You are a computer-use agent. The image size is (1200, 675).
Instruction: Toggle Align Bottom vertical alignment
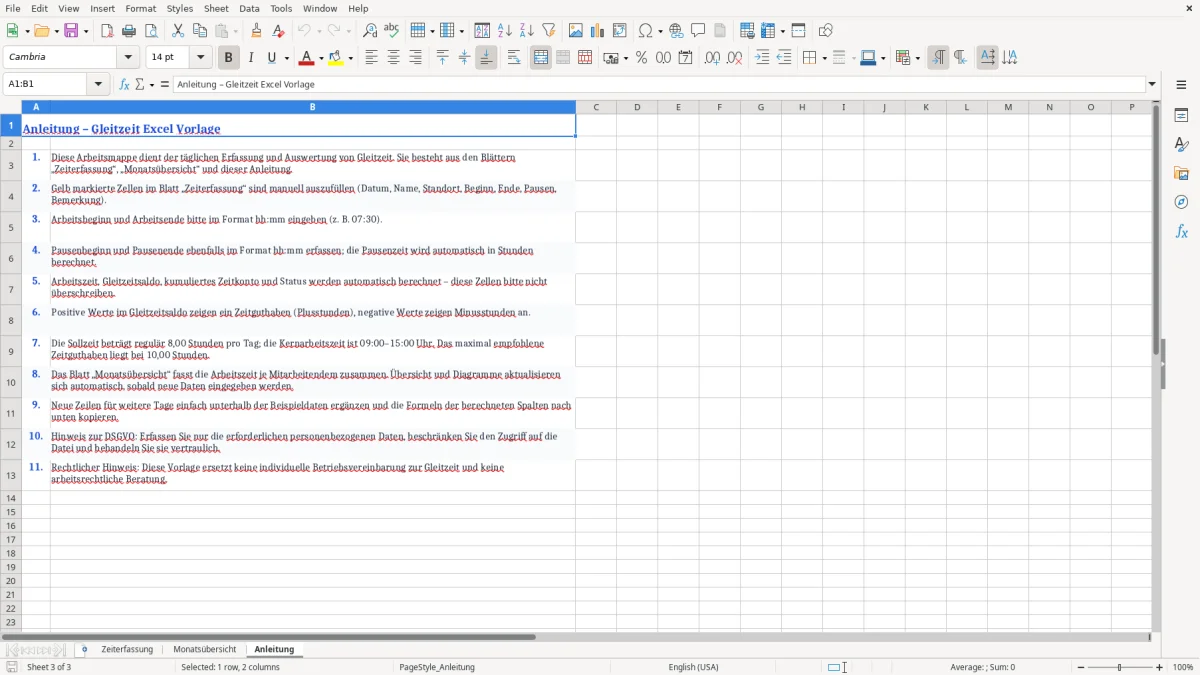(486, 58)
